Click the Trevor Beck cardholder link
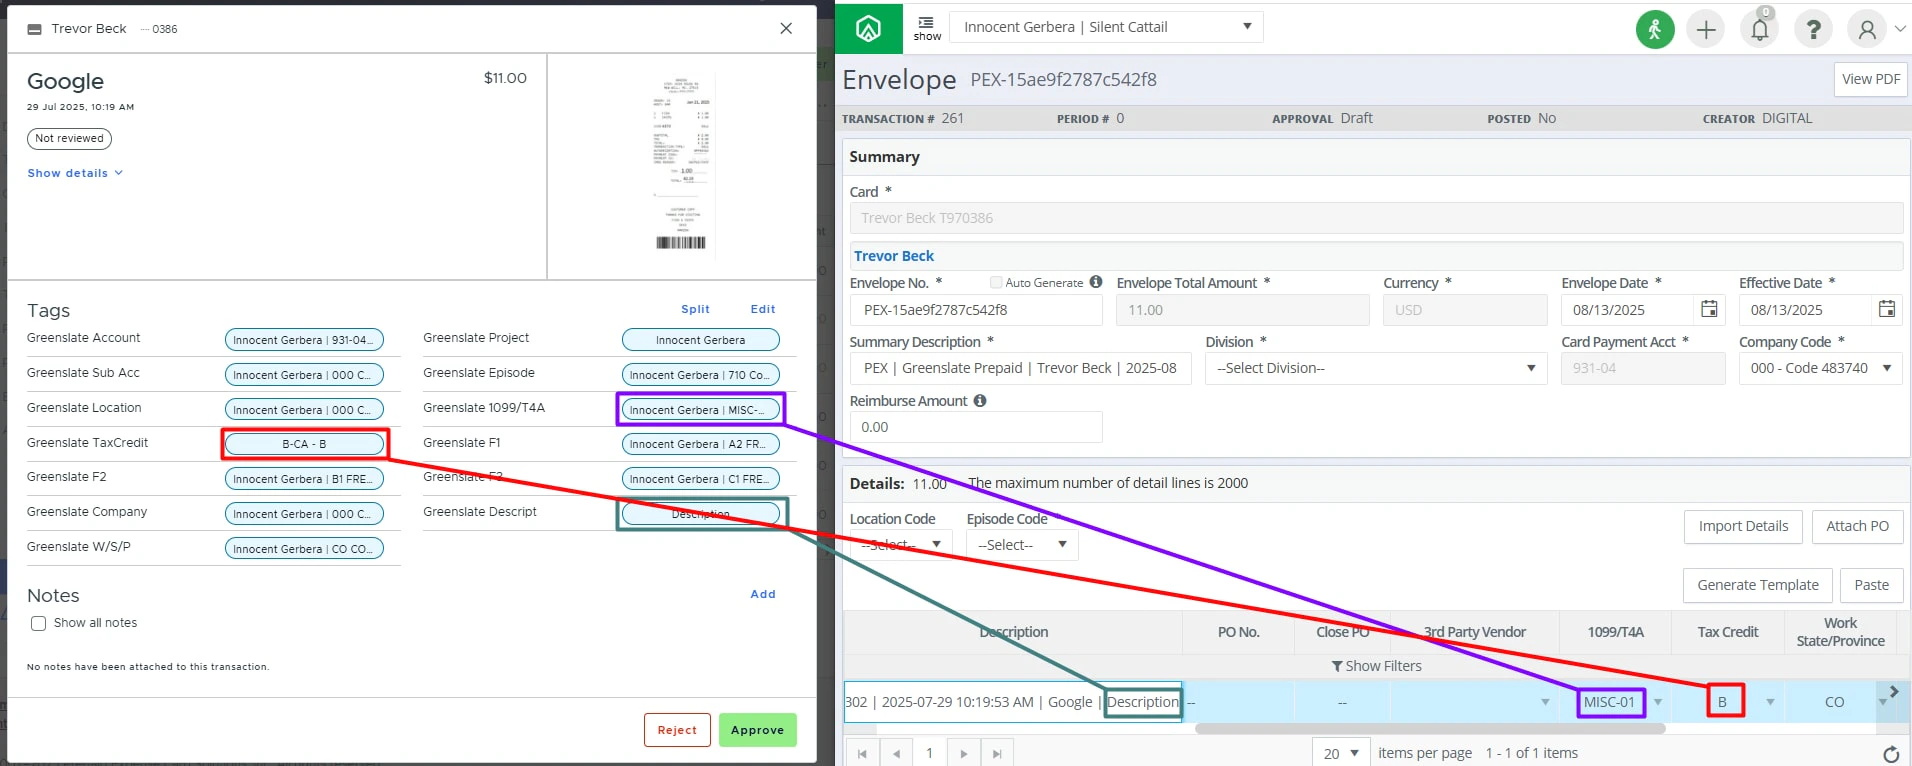1912x766 pixels. (893, 256)
